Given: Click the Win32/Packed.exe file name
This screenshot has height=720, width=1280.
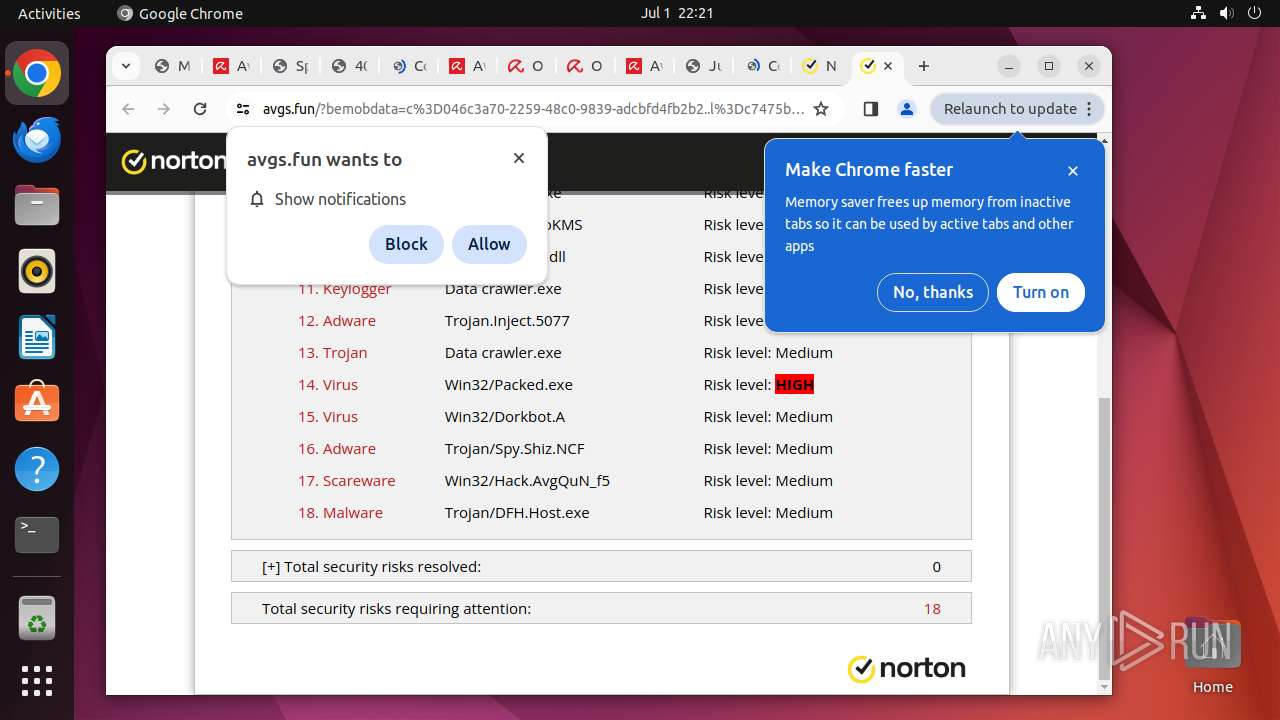Looking at the screenshot, I should coord(509,384).
